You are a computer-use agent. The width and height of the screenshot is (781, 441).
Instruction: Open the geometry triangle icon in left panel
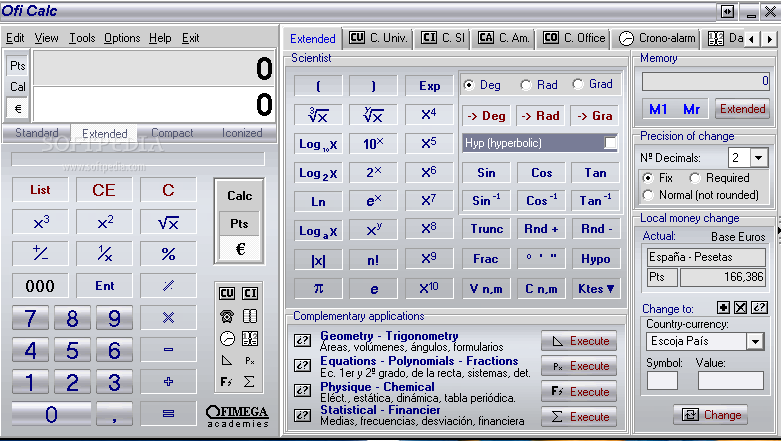click(x=227, y=360)
